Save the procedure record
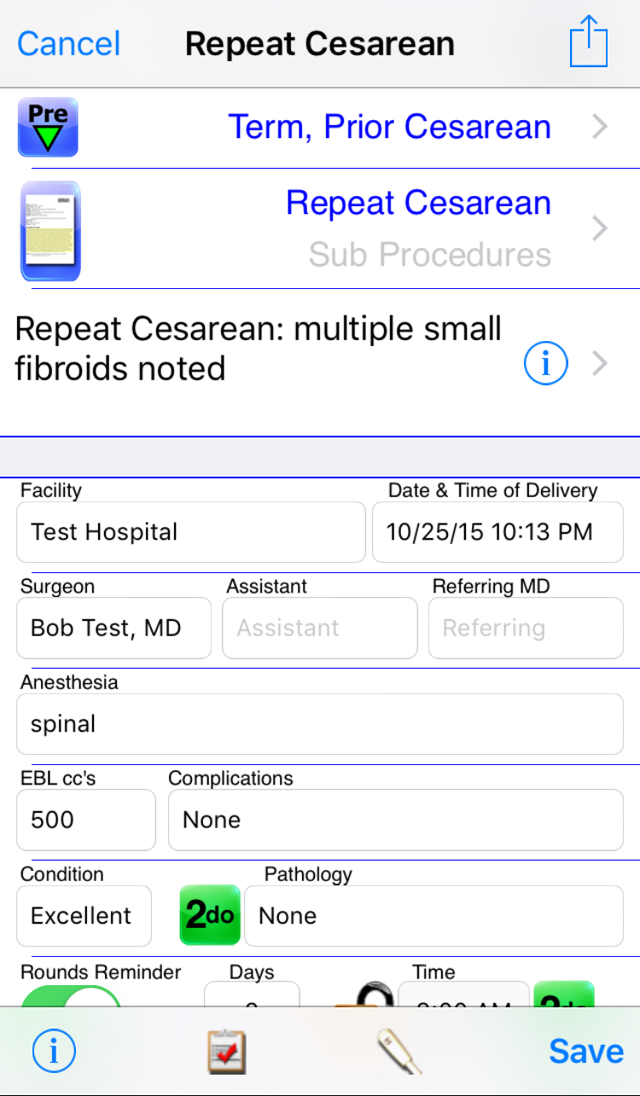 click(x=586, y=1051)
